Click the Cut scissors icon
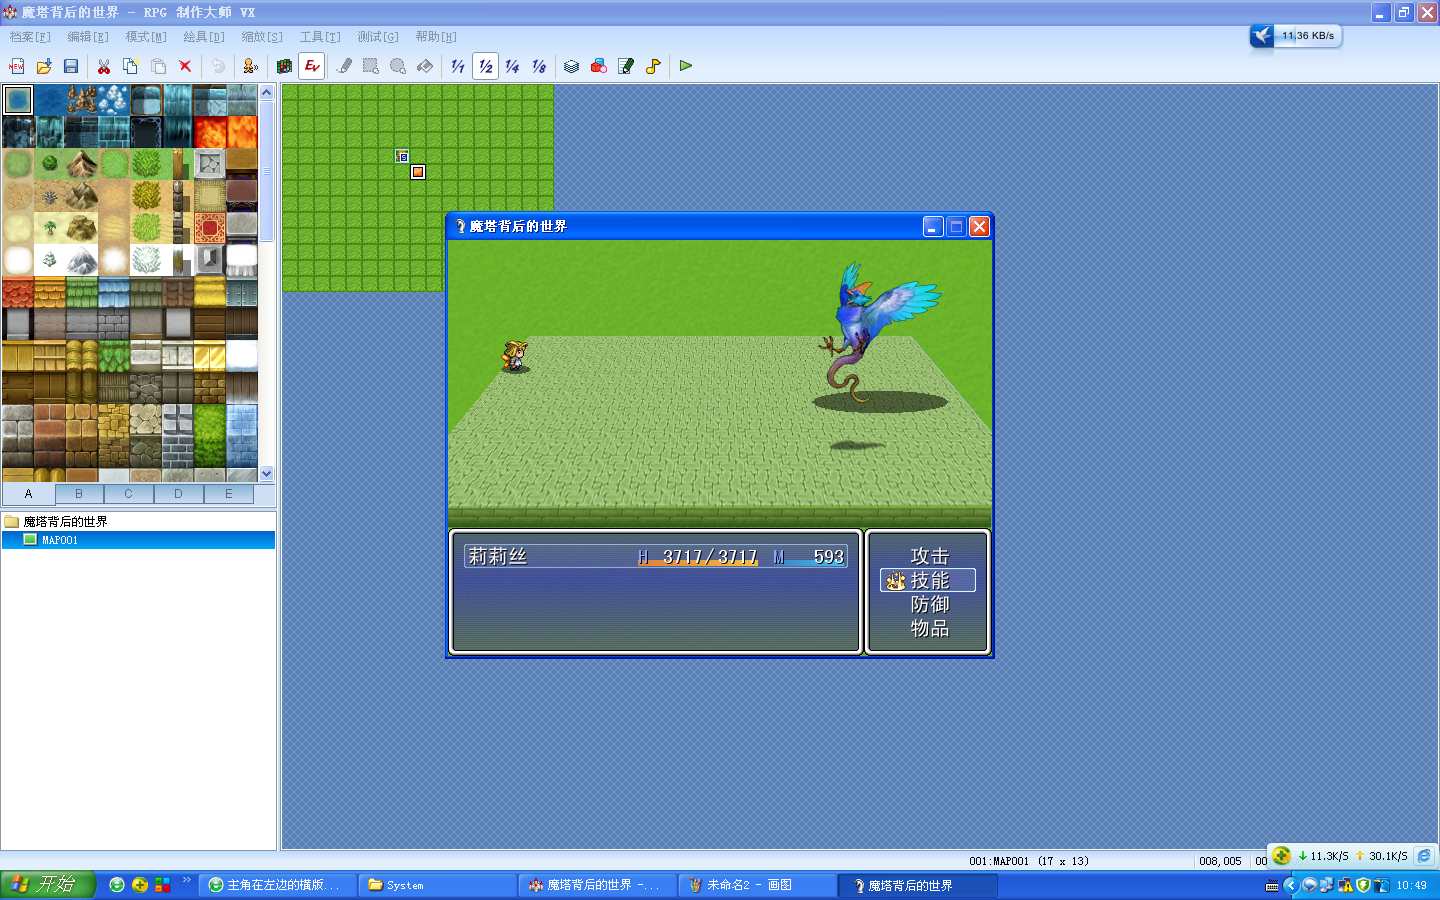The height and width of the screenshot is (900, 1440). tap(104, 66)
